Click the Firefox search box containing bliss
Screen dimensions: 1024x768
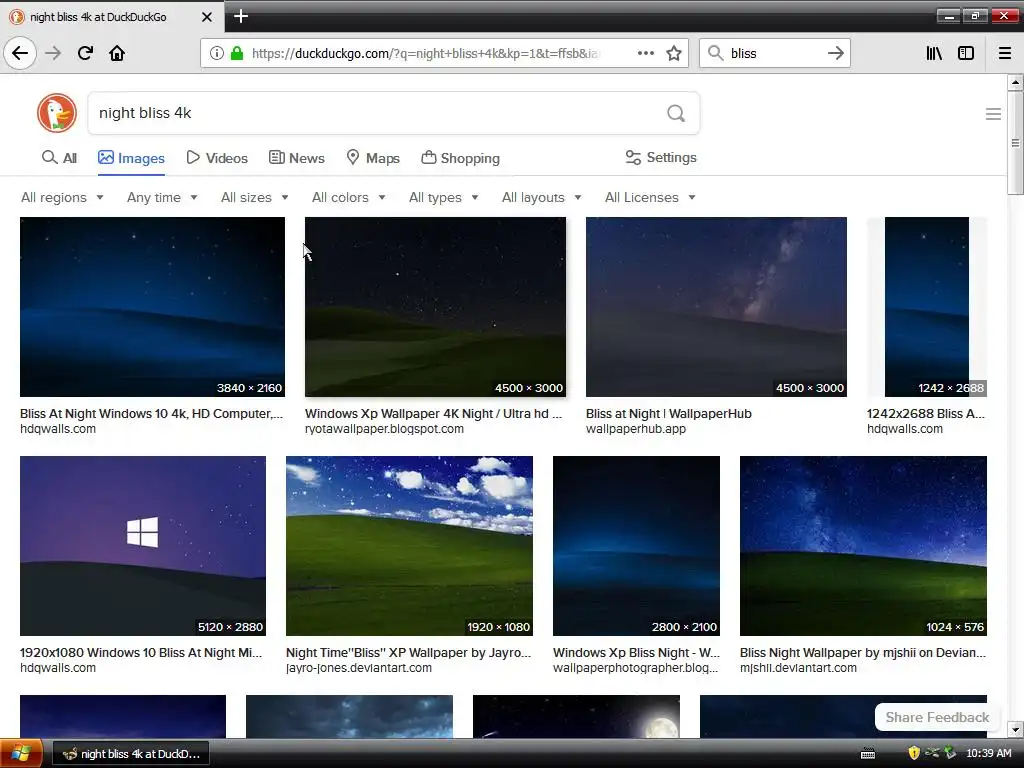pos(774,53)
